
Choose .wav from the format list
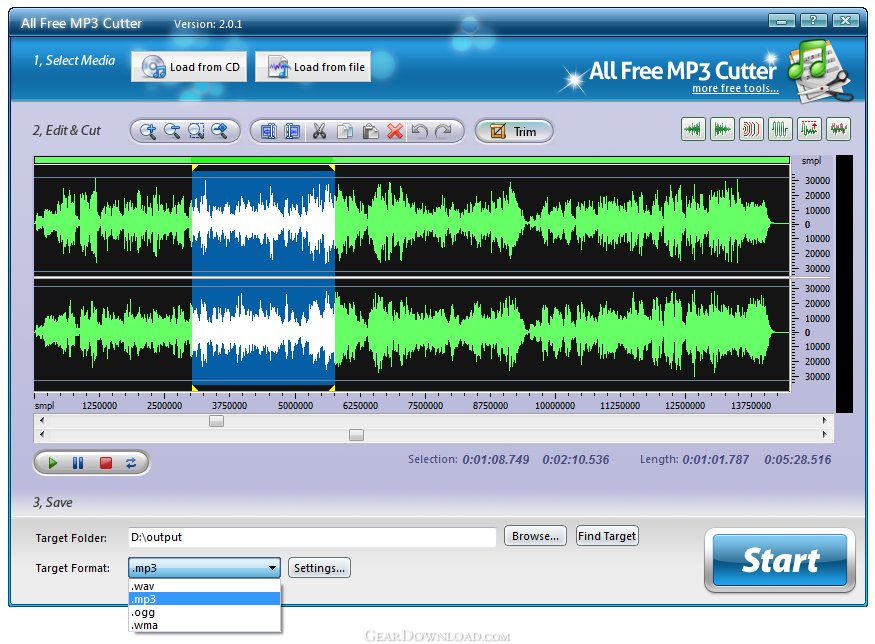[204, 586]
